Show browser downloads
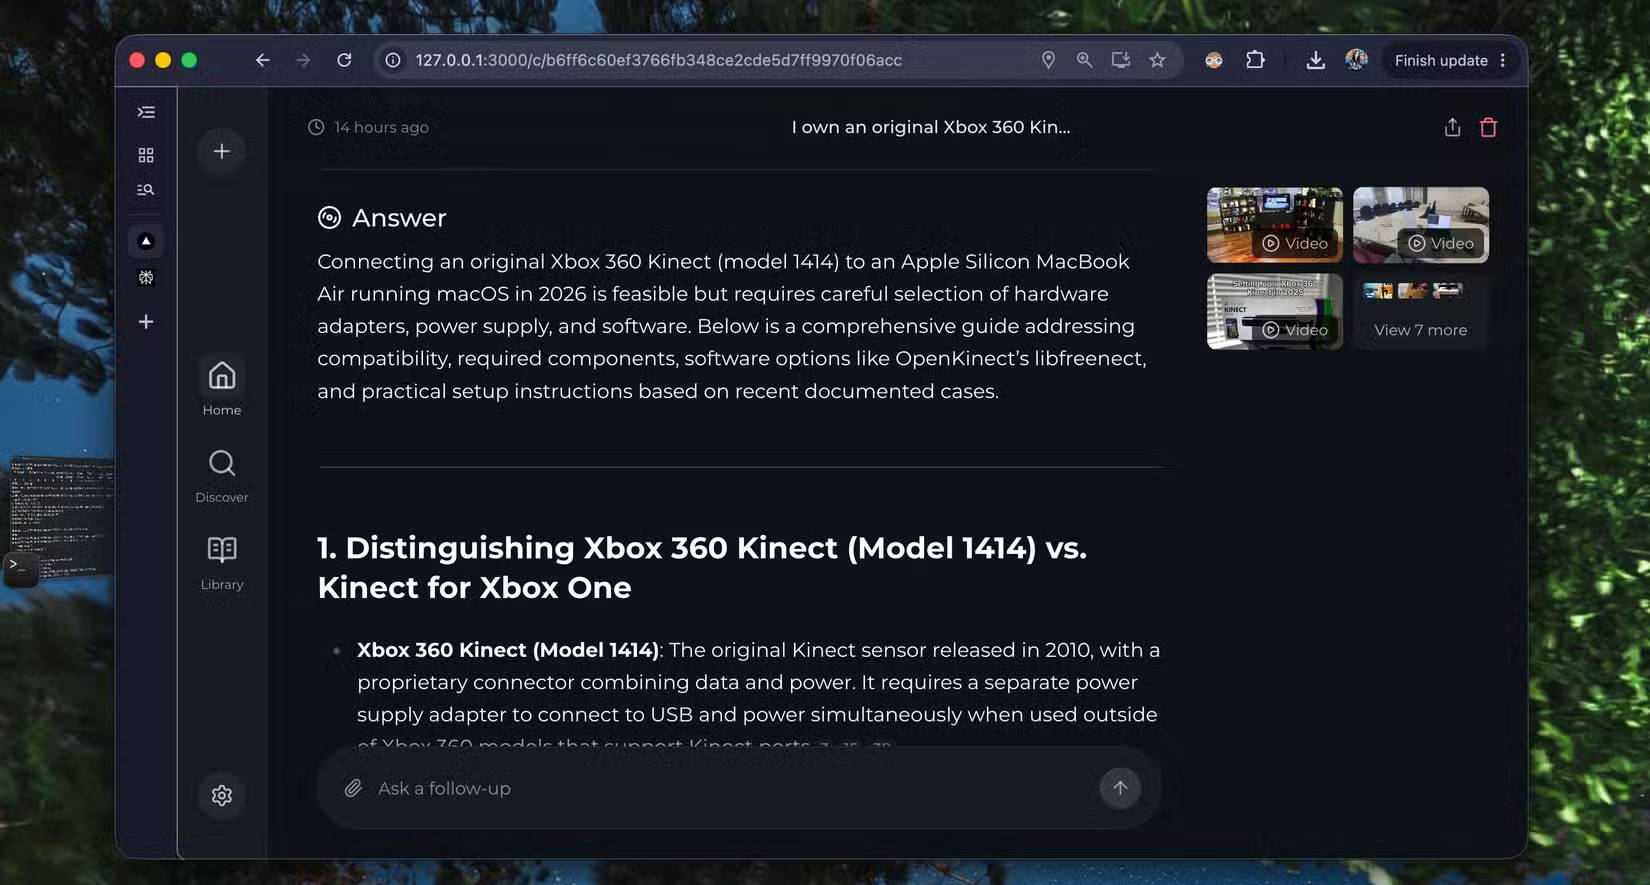 point(1315,60)
